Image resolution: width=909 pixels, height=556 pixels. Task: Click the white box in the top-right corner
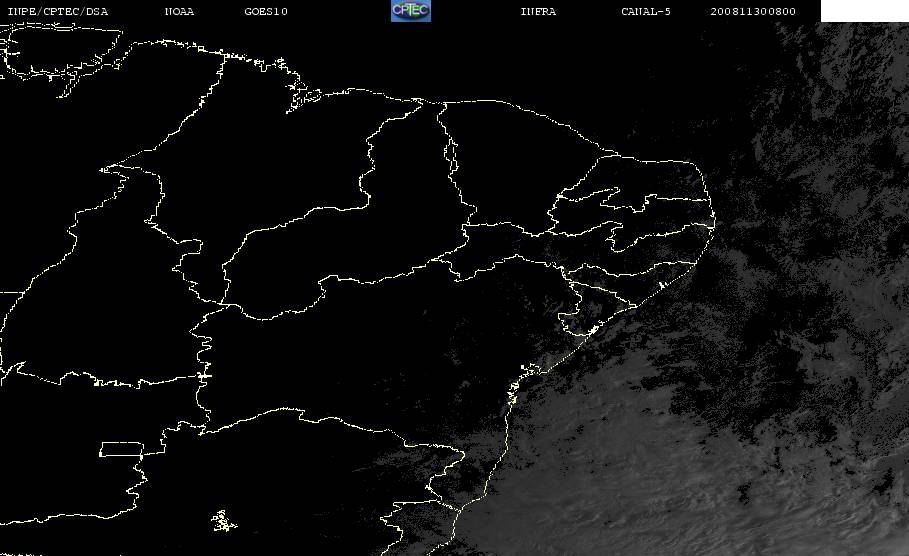(x=865, y=11)
